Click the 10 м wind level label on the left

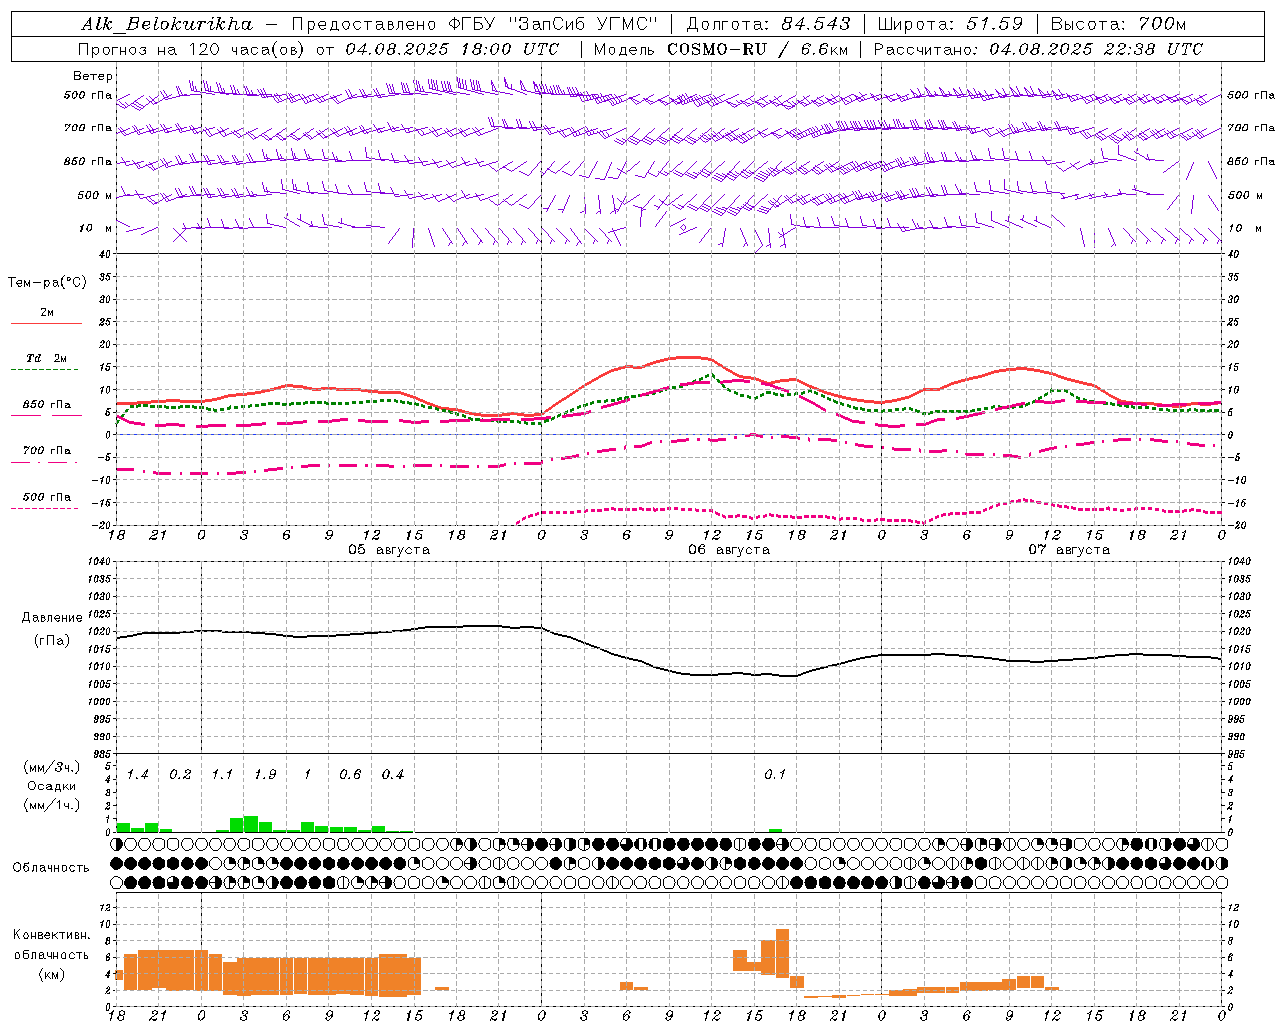click(x=95, y=228)
